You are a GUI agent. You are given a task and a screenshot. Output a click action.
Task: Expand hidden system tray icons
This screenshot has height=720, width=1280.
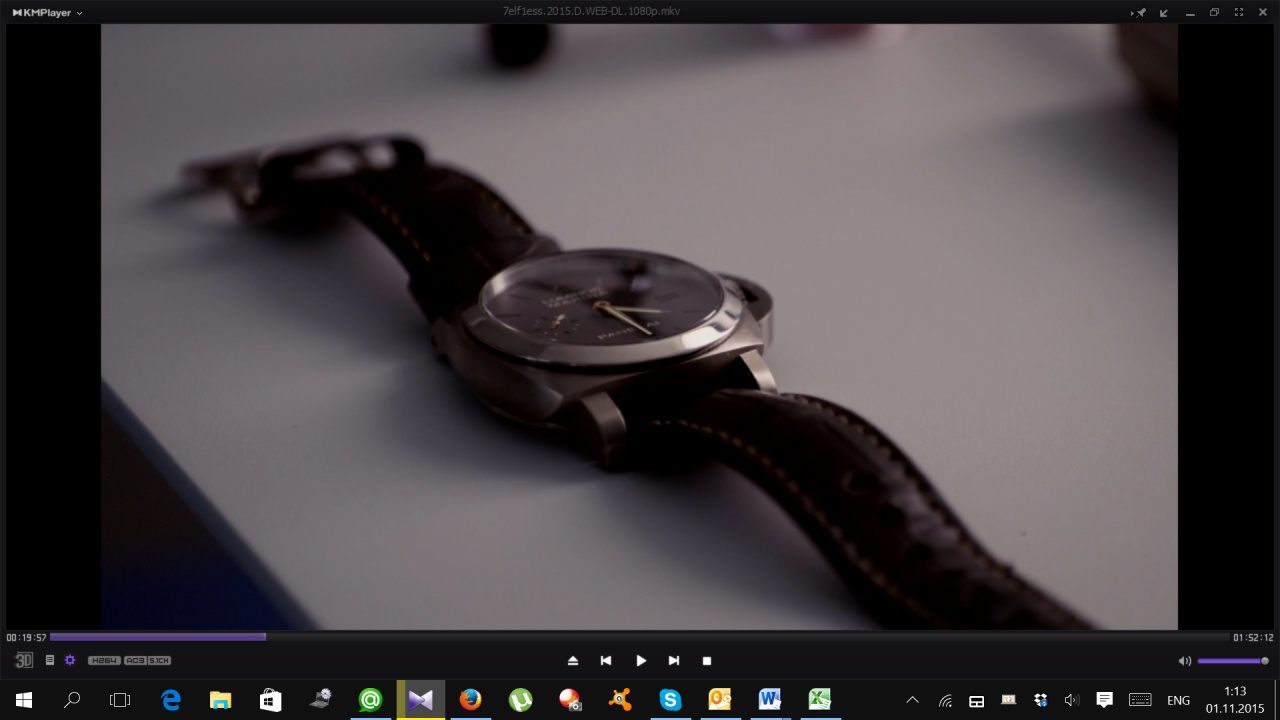912,700
